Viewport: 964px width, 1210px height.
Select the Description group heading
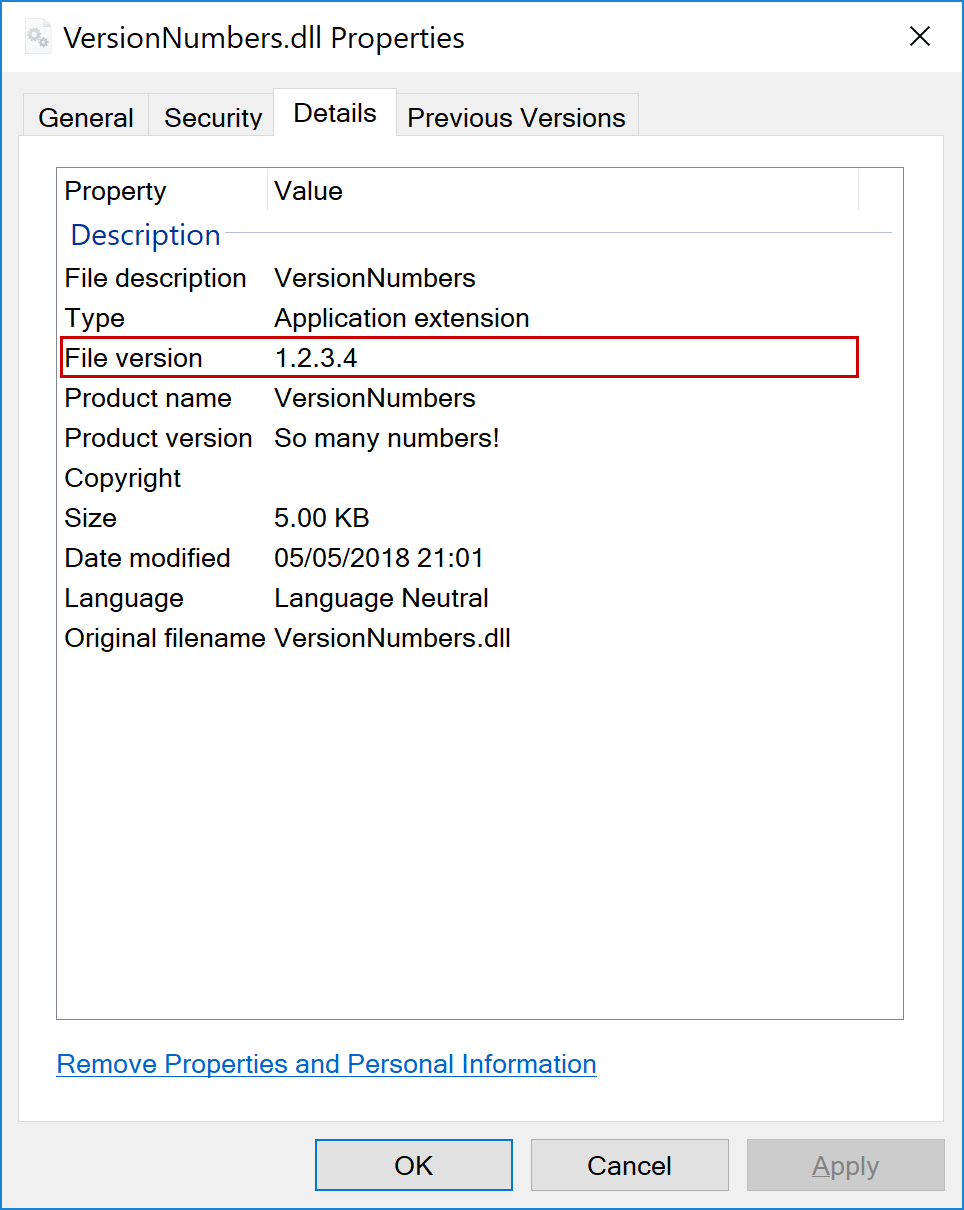point(146,235)
